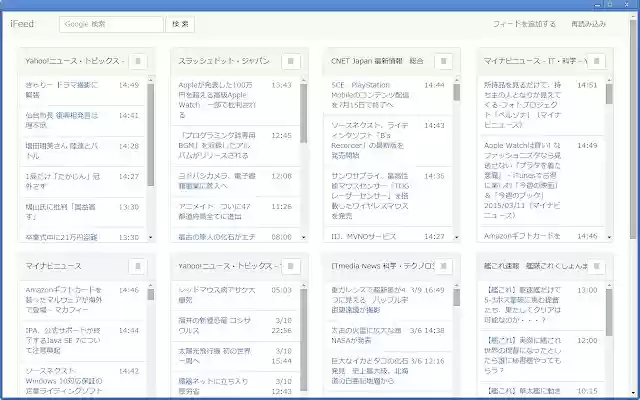Open the フィードを追加する link

tap(524, 24)
